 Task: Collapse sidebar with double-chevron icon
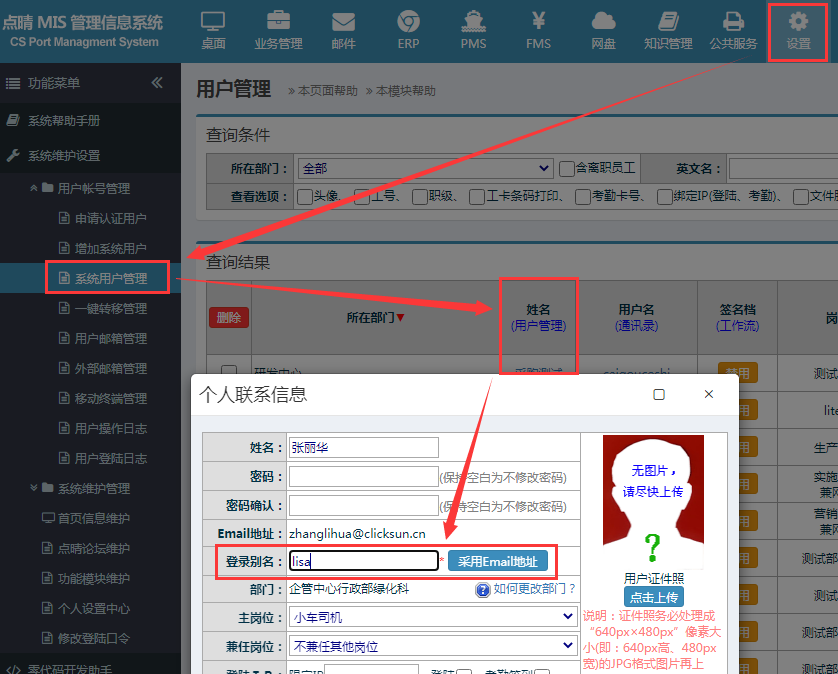(157, 82)
